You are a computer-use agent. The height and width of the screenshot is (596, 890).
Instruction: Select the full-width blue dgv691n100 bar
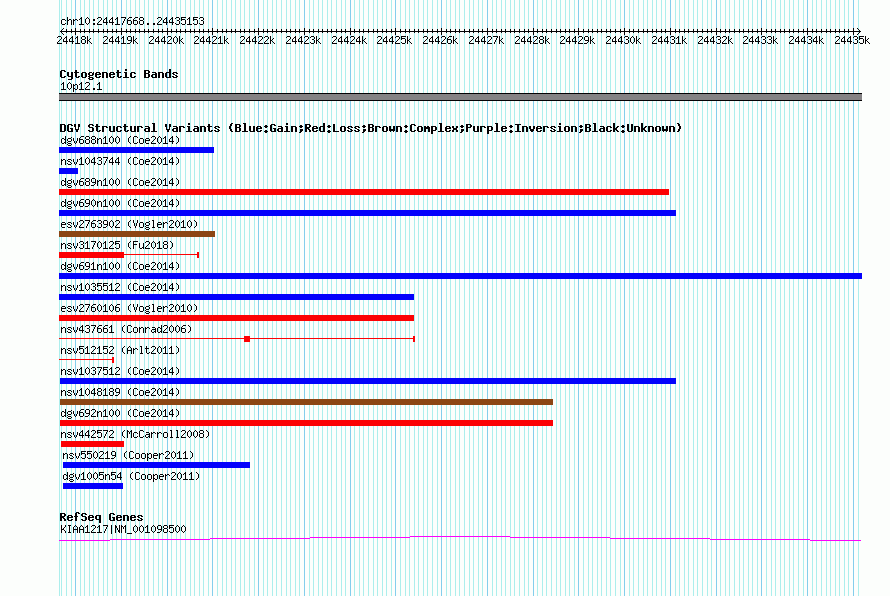click(x=460, y=276)
